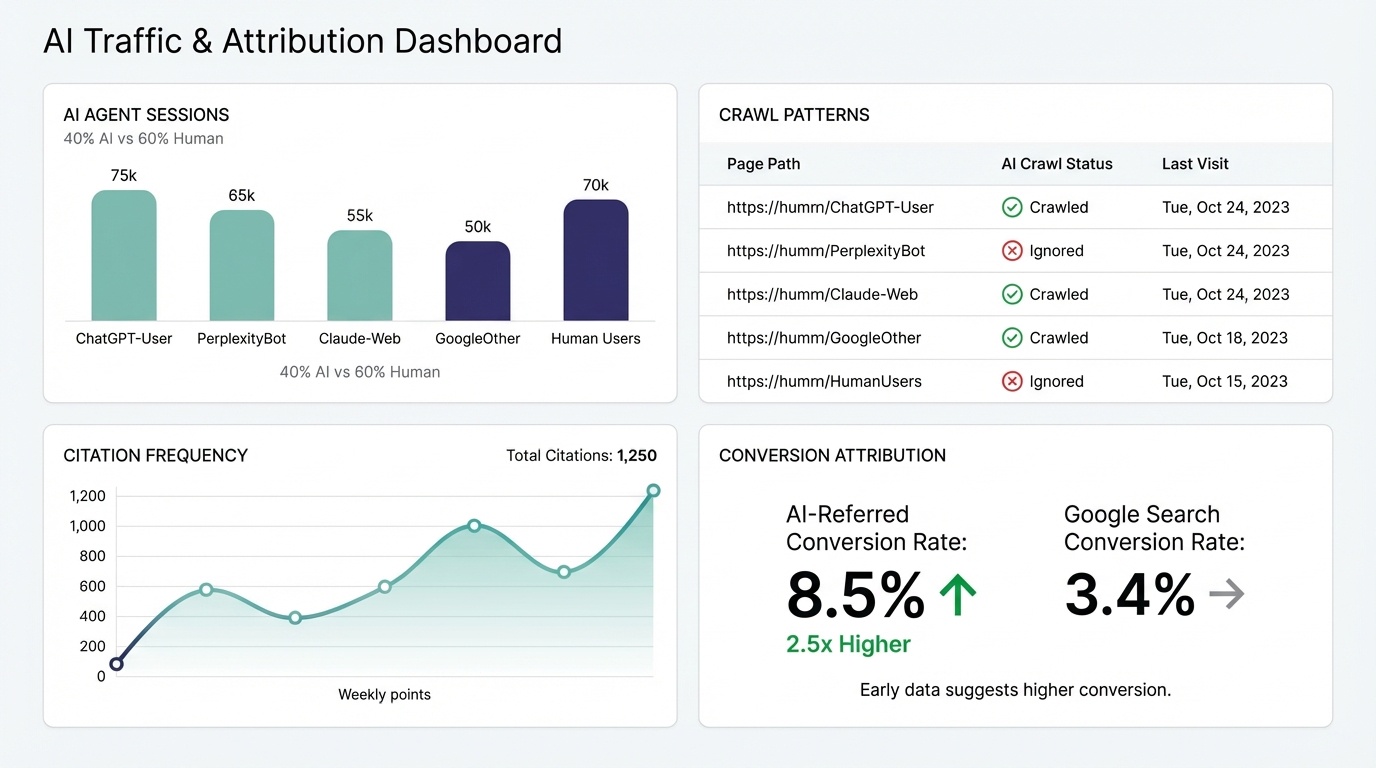The height and width of the screenshot is (768, 1376).
Task: Select the Claude-Web bar labeled 55k
Action: tap(360, 275)
